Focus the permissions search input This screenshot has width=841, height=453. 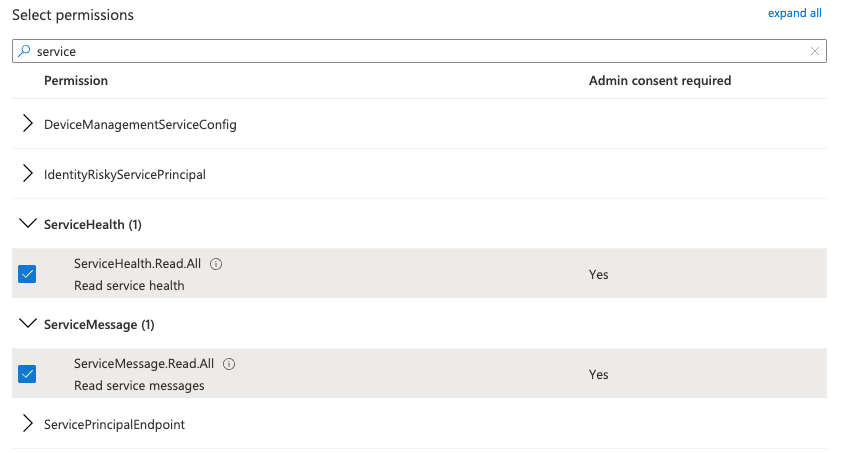pos(420,52)
